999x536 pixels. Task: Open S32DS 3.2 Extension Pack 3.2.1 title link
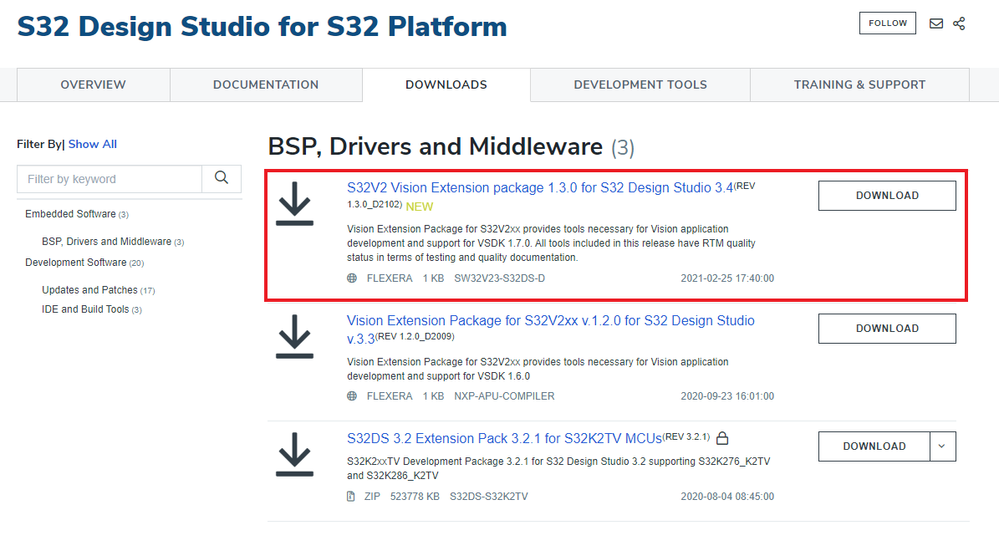tap(504, 438)
